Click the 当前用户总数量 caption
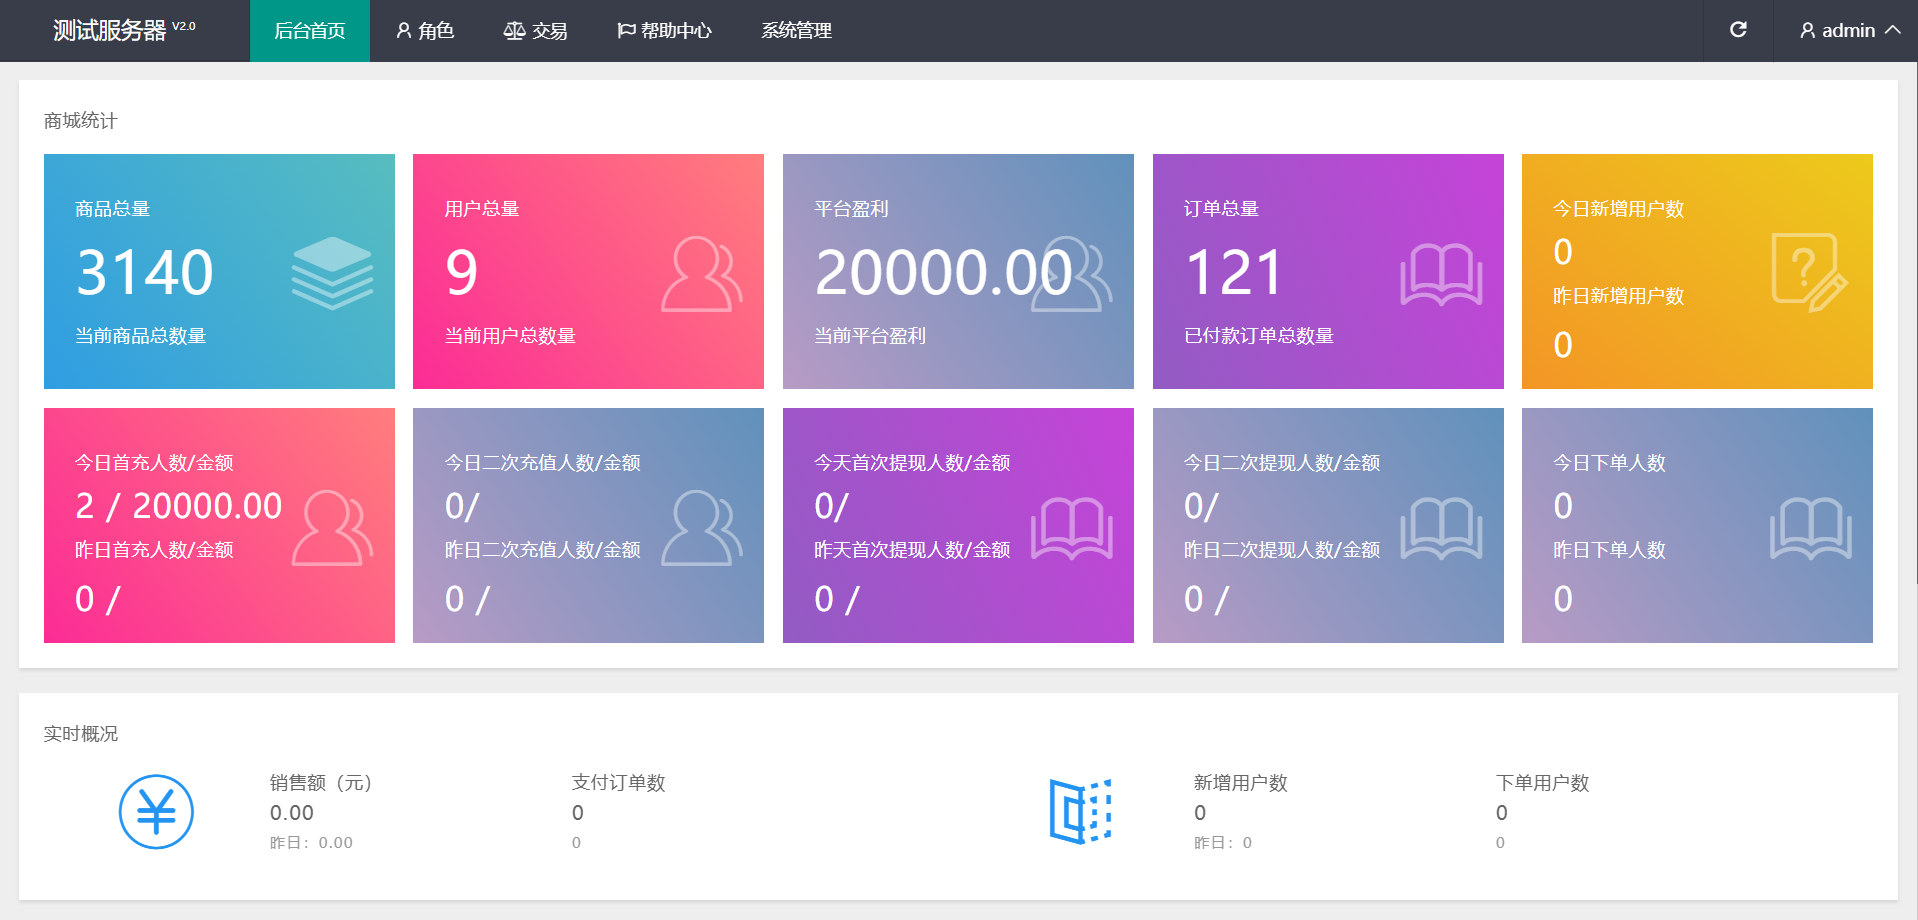This screenshot has height=920, width=1918. pos(510,336)
